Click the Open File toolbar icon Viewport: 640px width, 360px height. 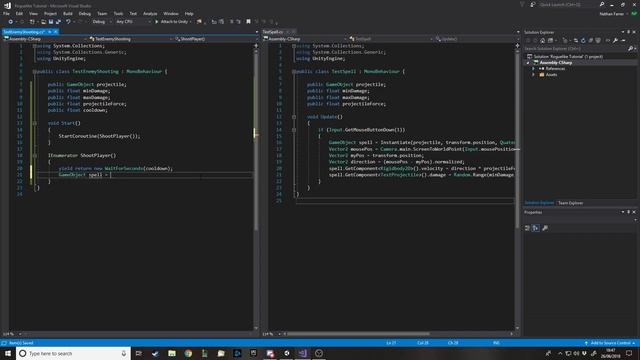coord(43,22)
